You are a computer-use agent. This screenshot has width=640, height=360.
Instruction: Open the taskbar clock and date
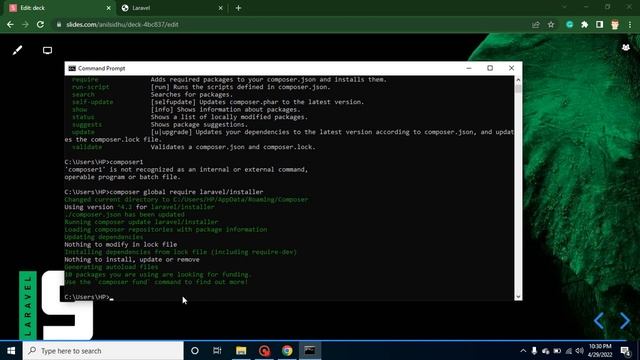pos(600,351)
